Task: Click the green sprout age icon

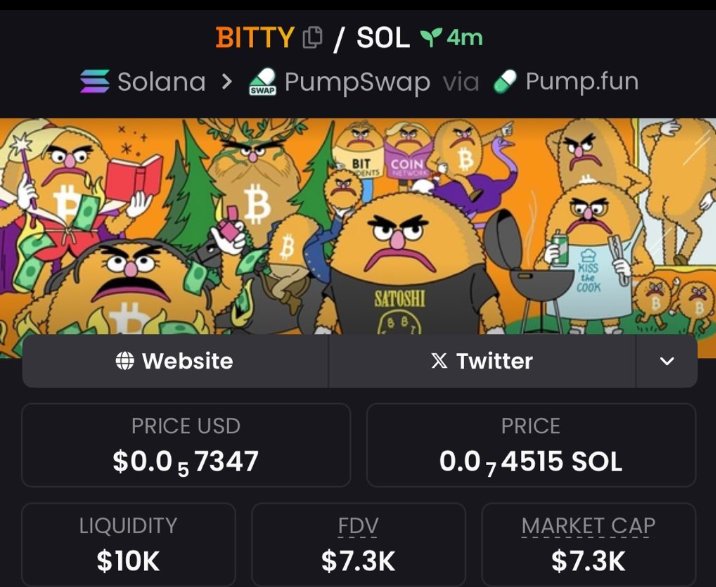Action: 431,37
